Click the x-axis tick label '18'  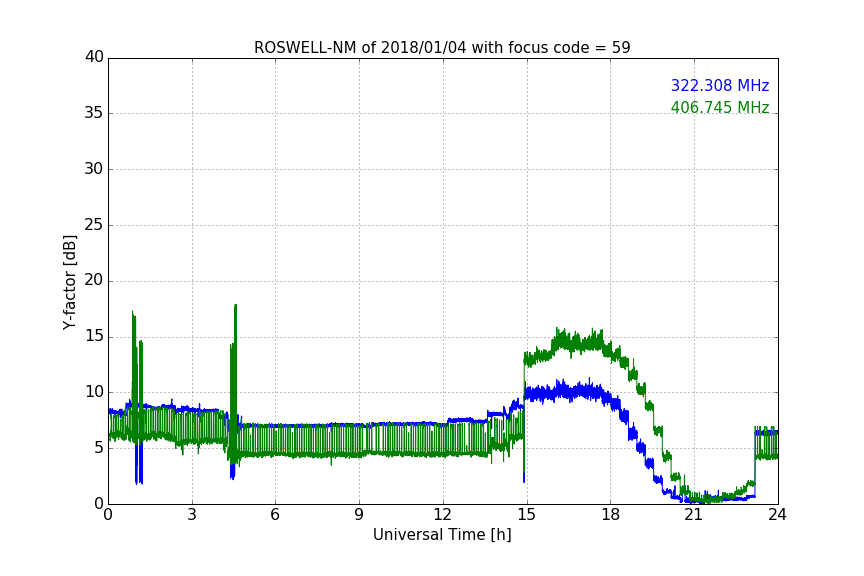(x=611, y=515)
